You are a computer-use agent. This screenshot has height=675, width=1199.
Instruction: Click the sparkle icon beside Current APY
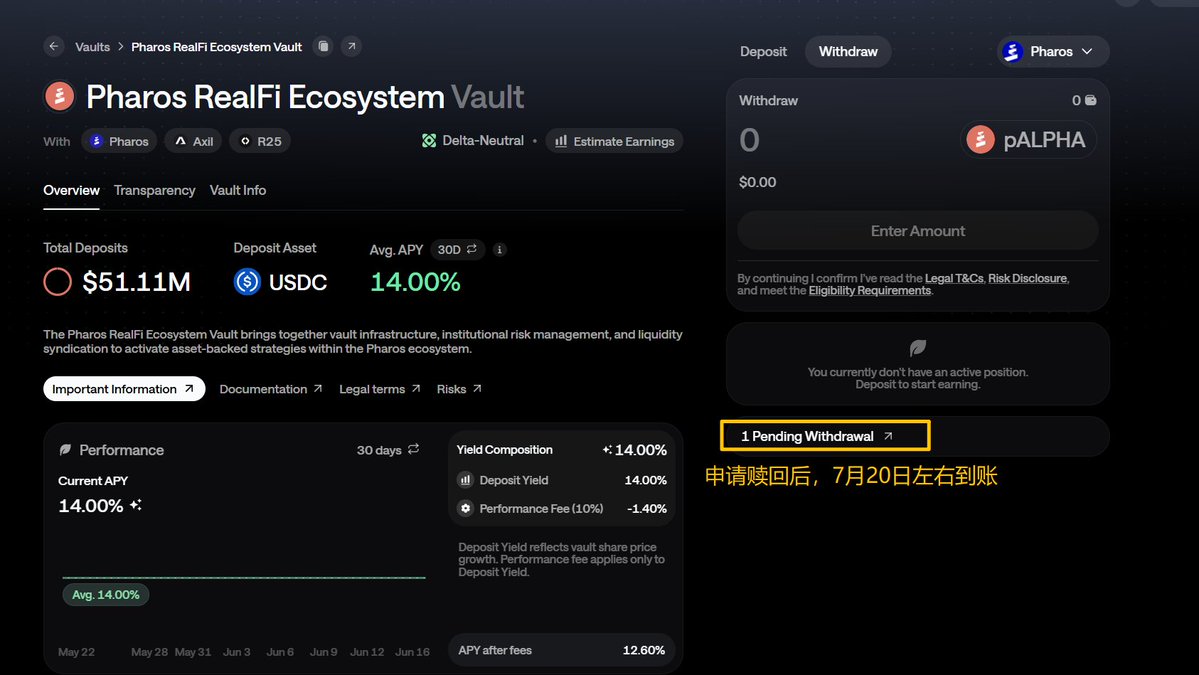click(135, 505)
